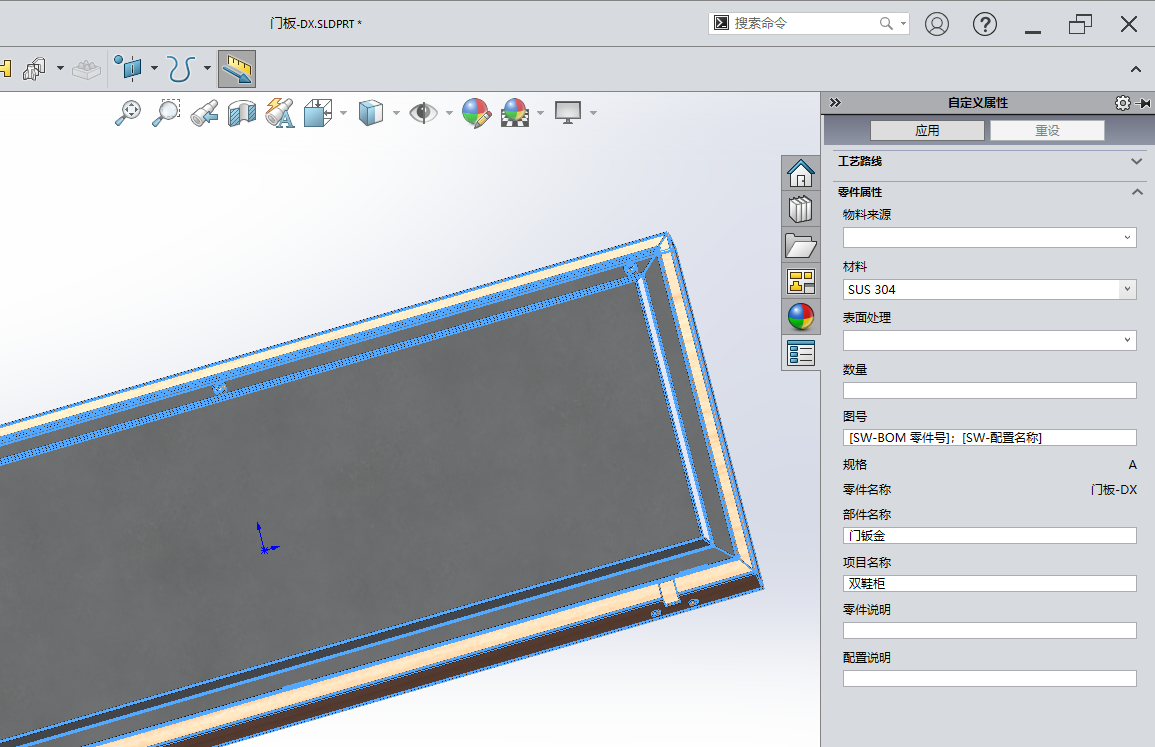Click the Reference Geometry icon
The width and height of the screenshot is (1155, 747).
click(x=128, y=69)
